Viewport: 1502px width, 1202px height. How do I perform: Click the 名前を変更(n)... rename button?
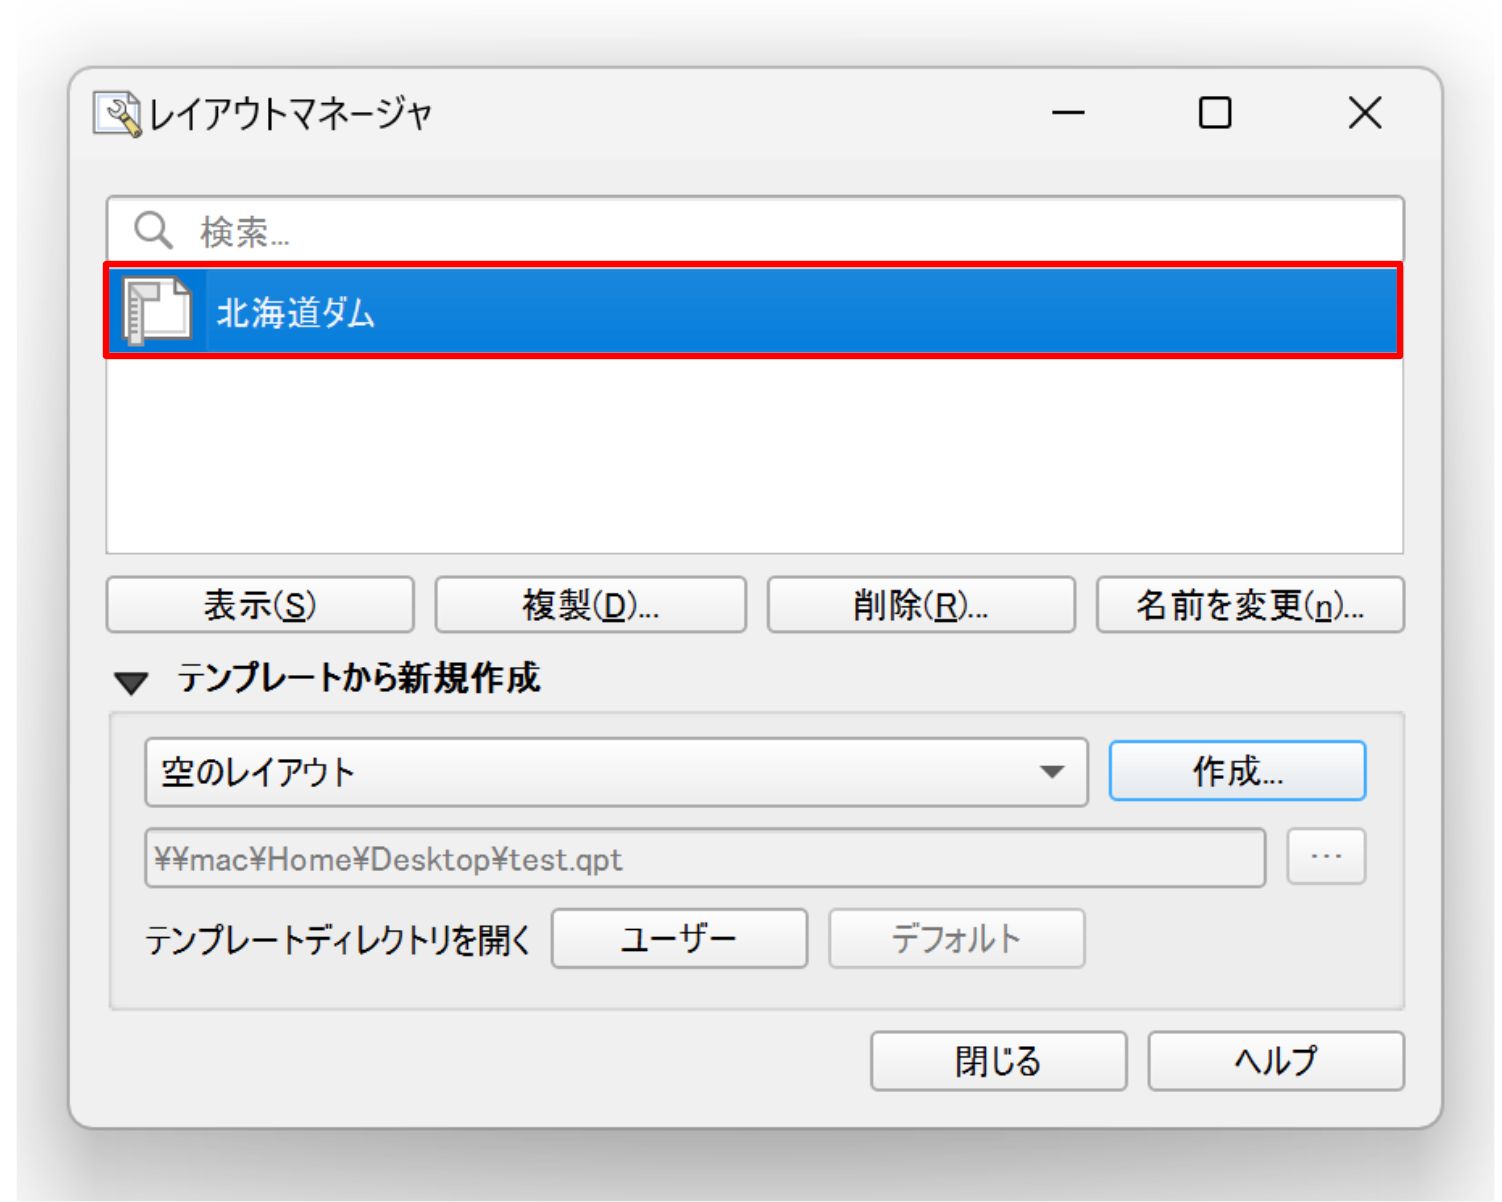[1250, 605]
